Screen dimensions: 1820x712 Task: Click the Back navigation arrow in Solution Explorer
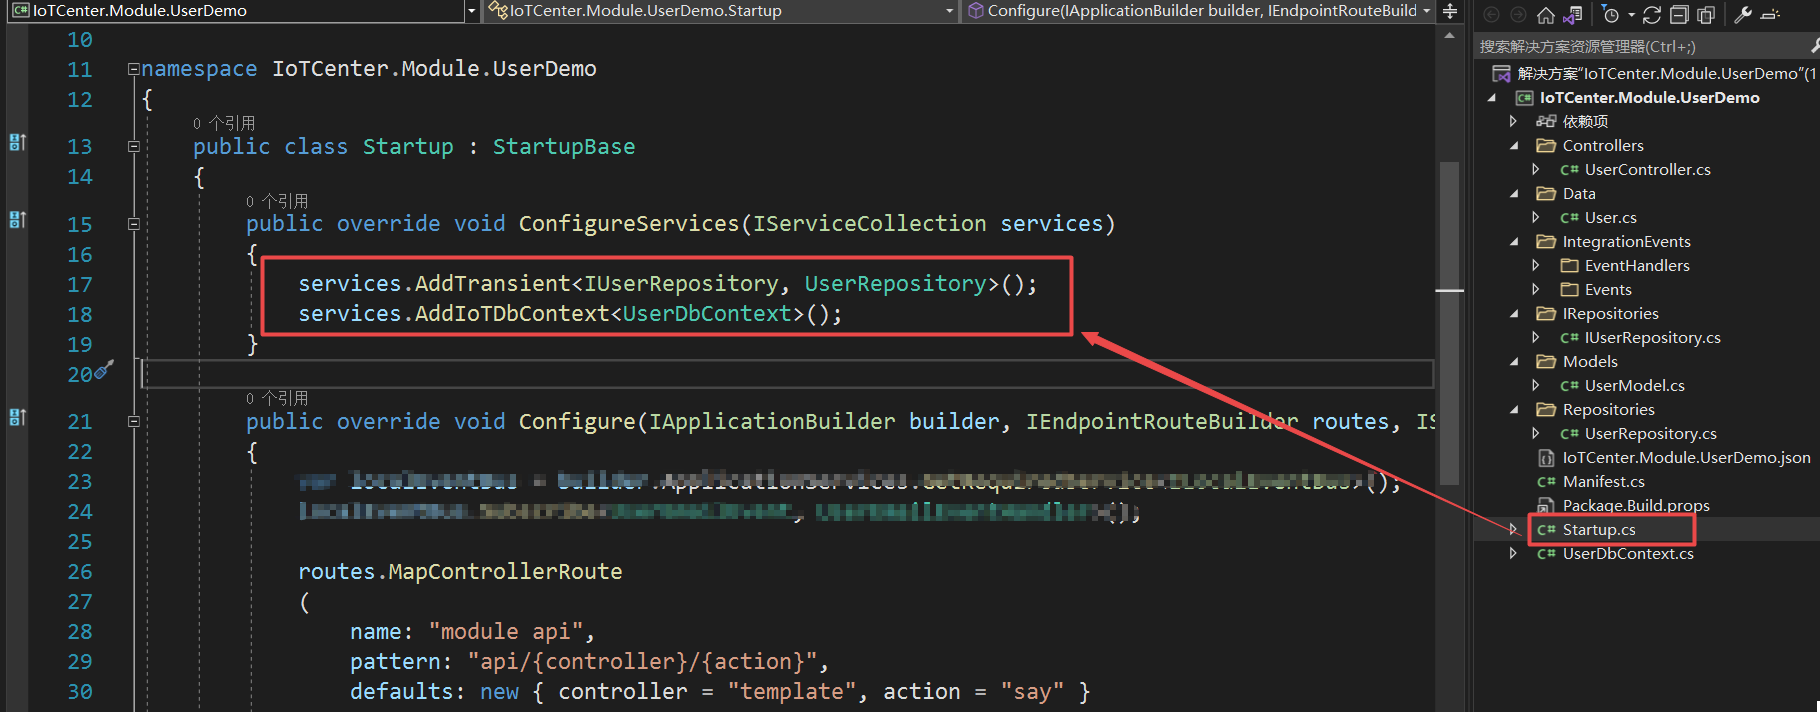1491,15
